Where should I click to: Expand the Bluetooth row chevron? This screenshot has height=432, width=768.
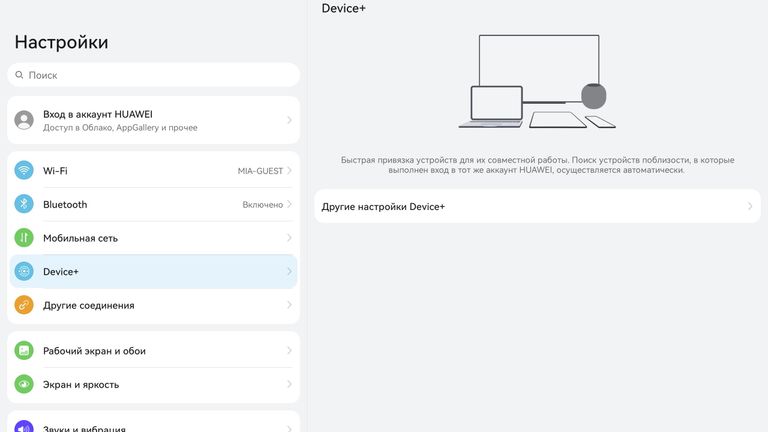coord(289,204)
